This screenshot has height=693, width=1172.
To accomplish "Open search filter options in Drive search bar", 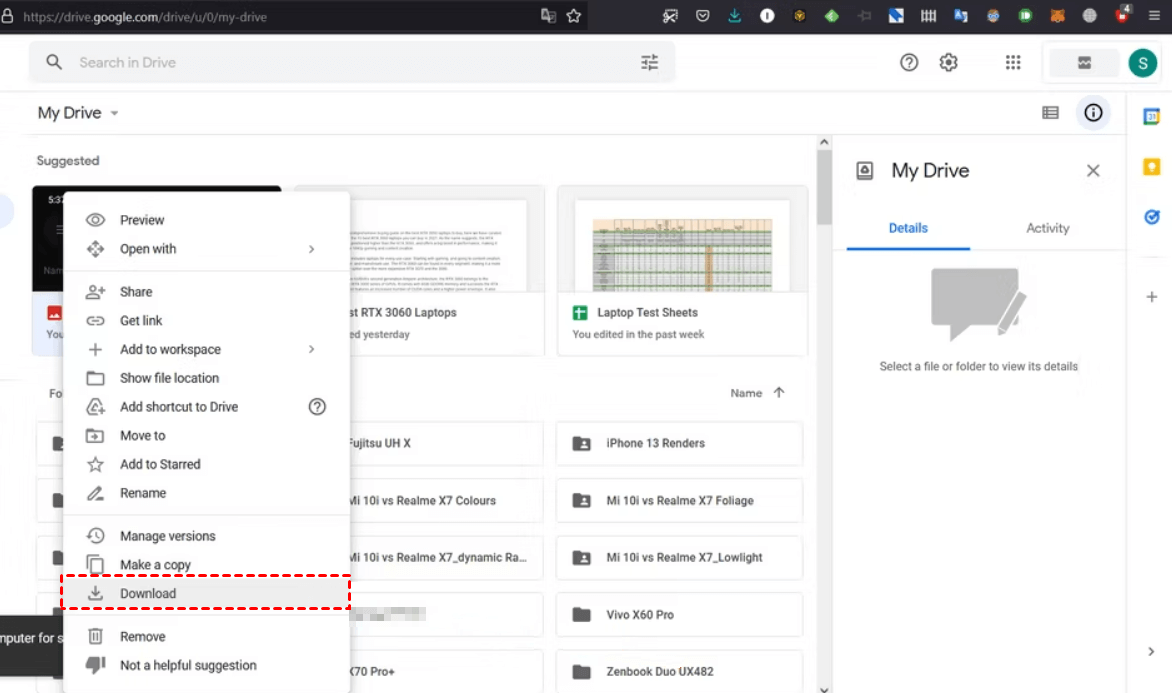I will 650,63.
